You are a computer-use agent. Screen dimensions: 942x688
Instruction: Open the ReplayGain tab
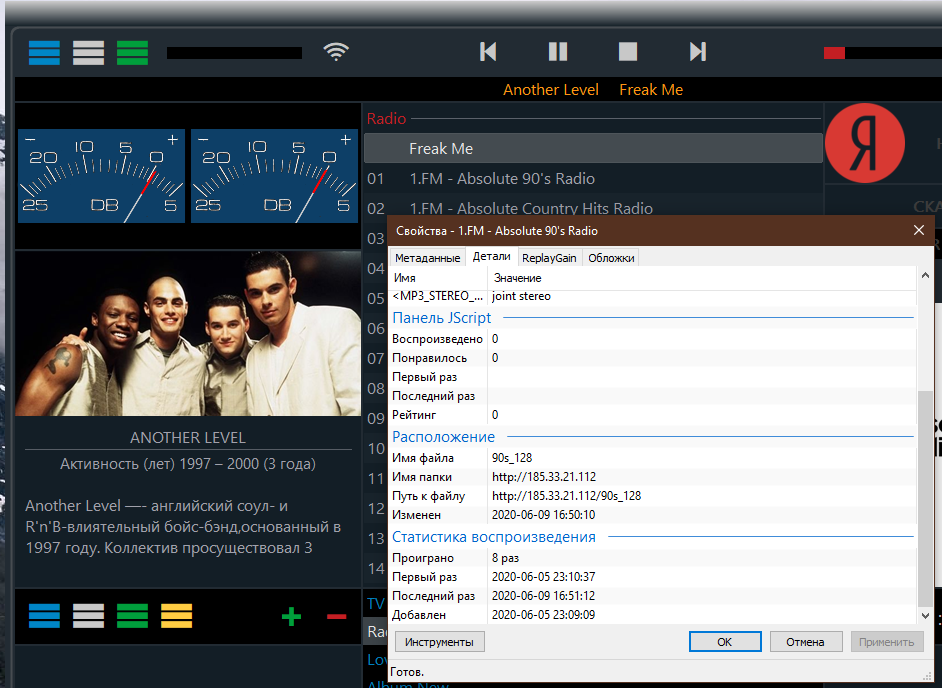549,258
